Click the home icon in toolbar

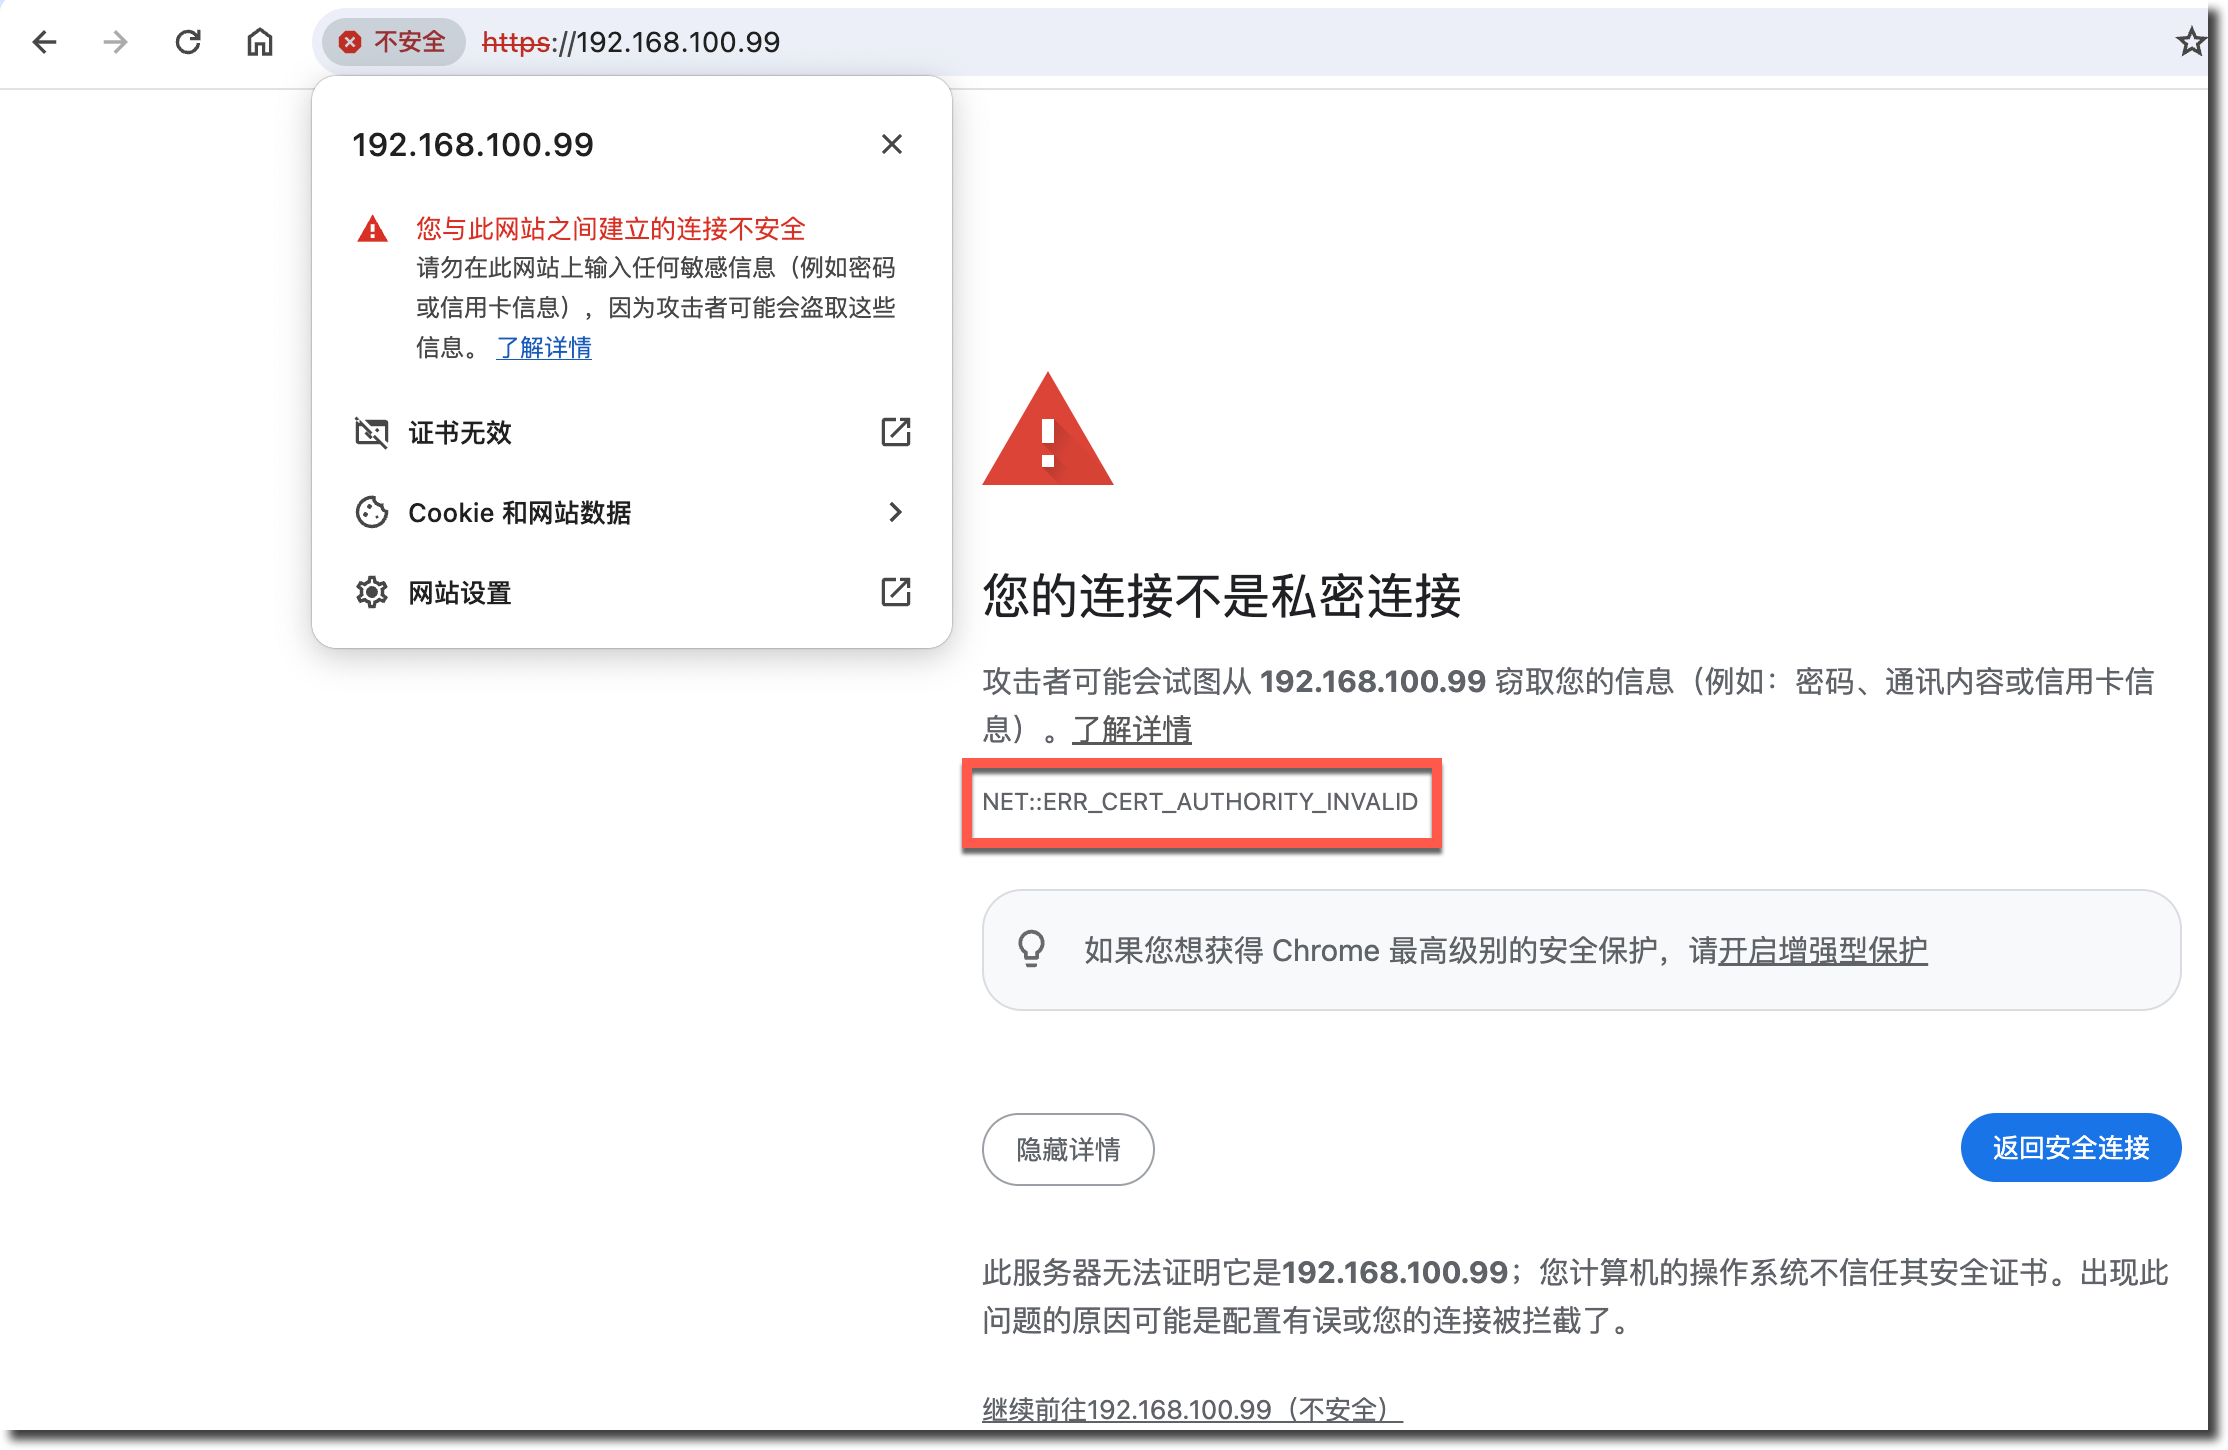click(x=260, y=42)
